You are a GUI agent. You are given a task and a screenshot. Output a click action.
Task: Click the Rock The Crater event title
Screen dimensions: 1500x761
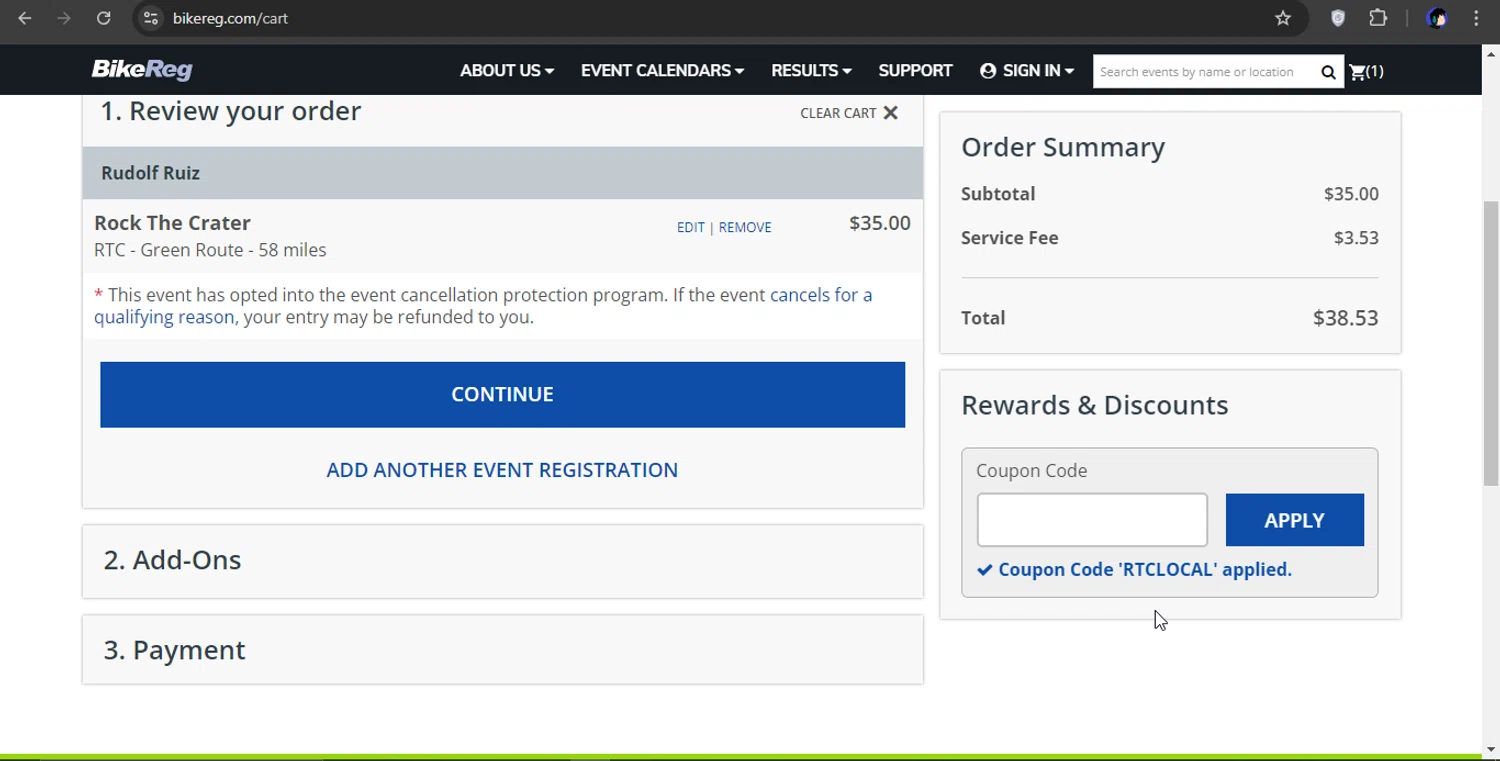[x=172, y=223]
